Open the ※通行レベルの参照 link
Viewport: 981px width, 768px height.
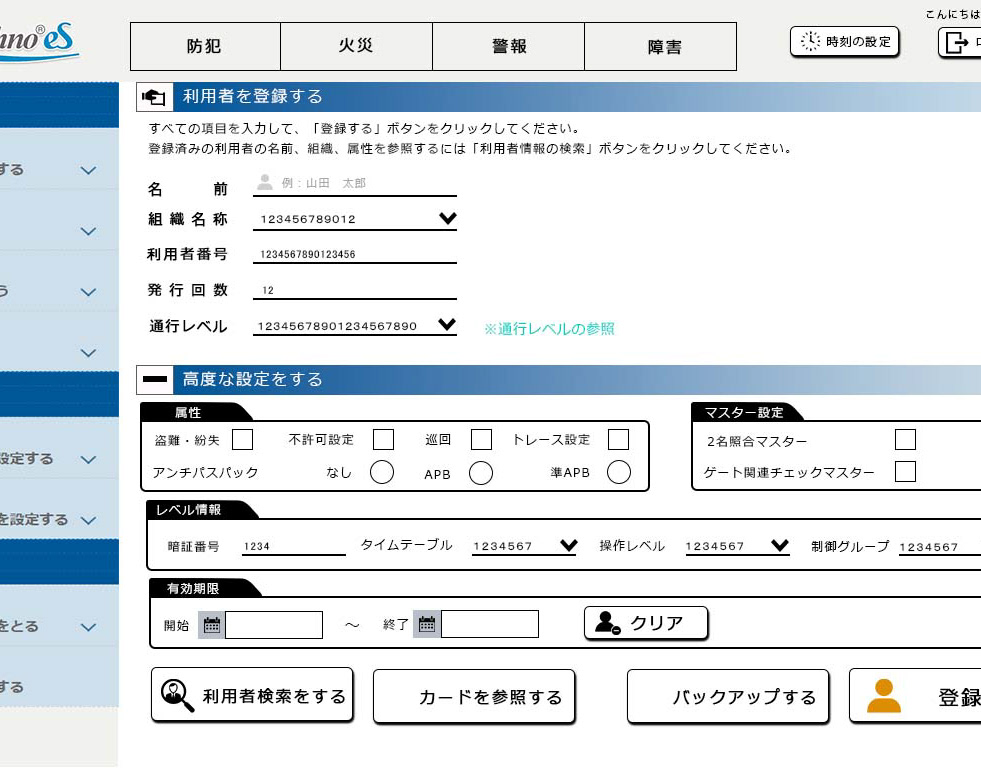coord(549,329)
